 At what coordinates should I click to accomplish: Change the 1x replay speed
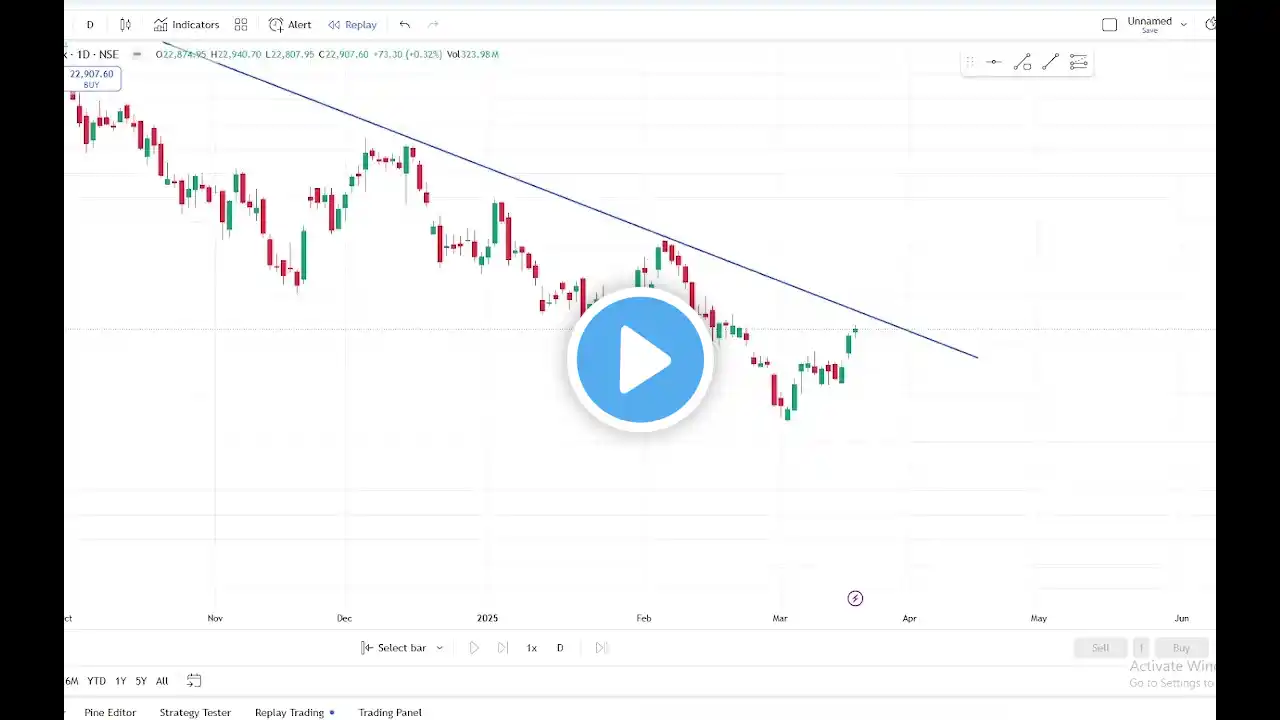coord(531,648)
